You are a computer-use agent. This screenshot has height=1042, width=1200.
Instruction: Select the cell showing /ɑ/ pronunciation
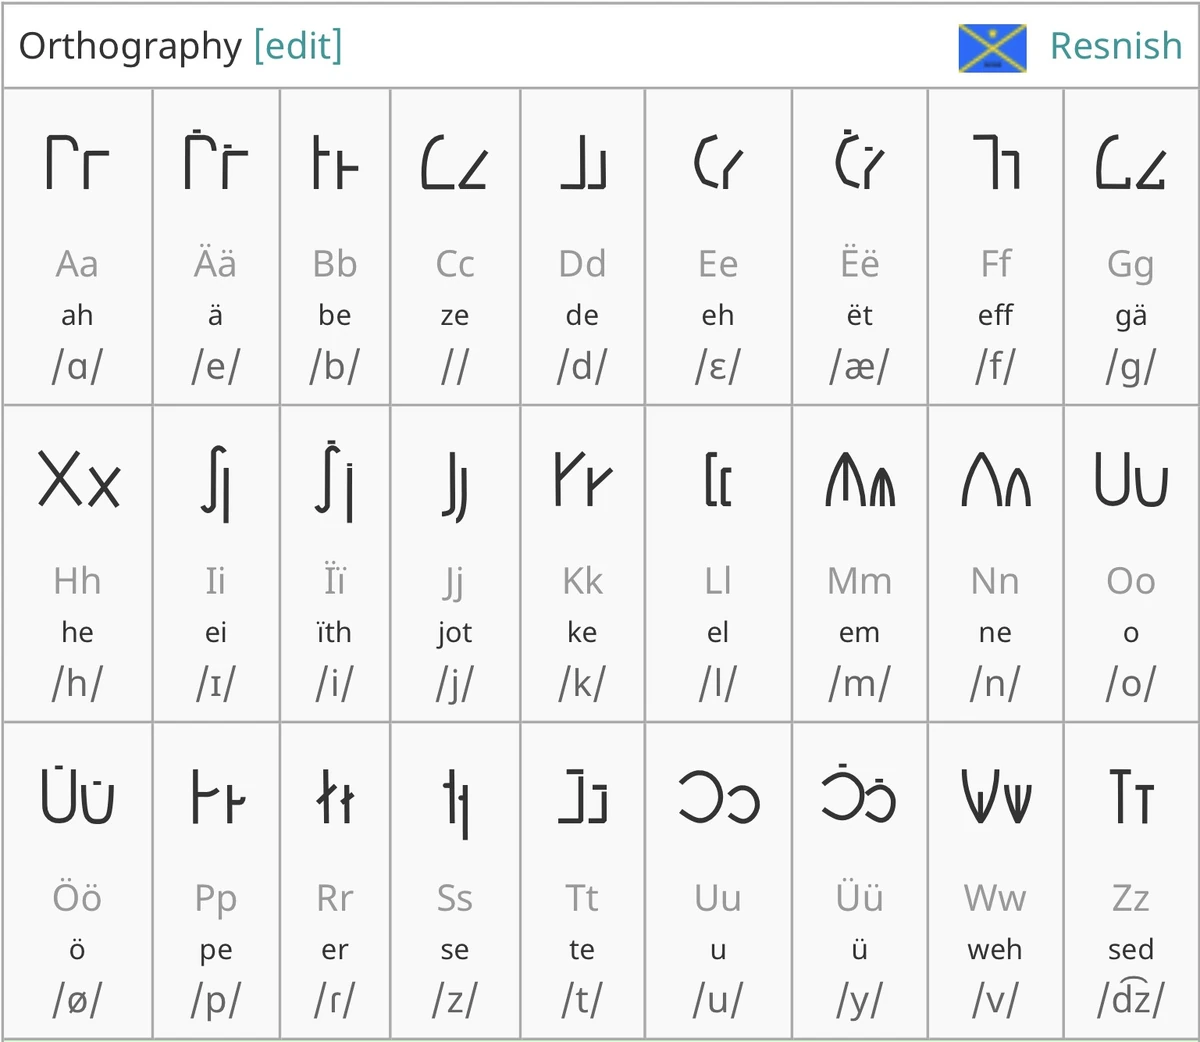[x=78, y=366]
